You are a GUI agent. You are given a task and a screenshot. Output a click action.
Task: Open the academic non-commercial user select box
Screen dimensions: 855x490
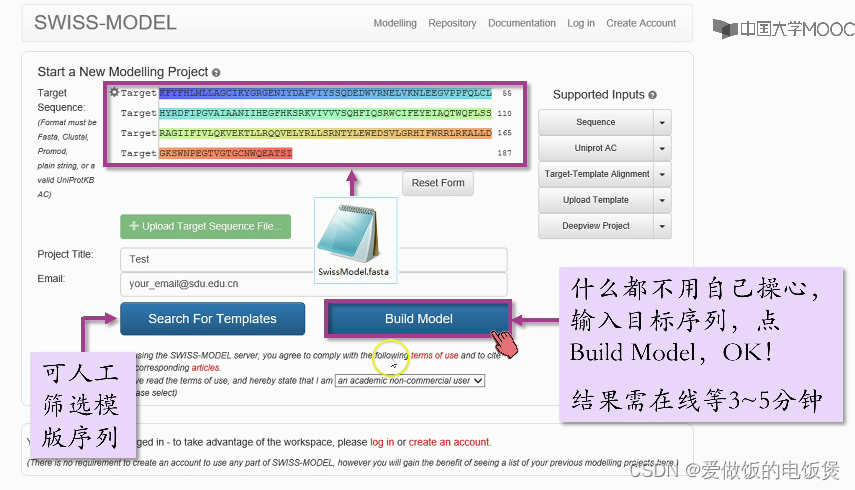(410, 380)
